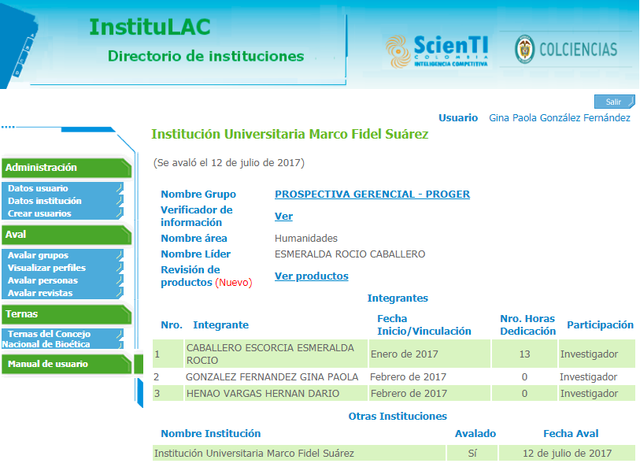Click Integrante column header

[221, 325]
